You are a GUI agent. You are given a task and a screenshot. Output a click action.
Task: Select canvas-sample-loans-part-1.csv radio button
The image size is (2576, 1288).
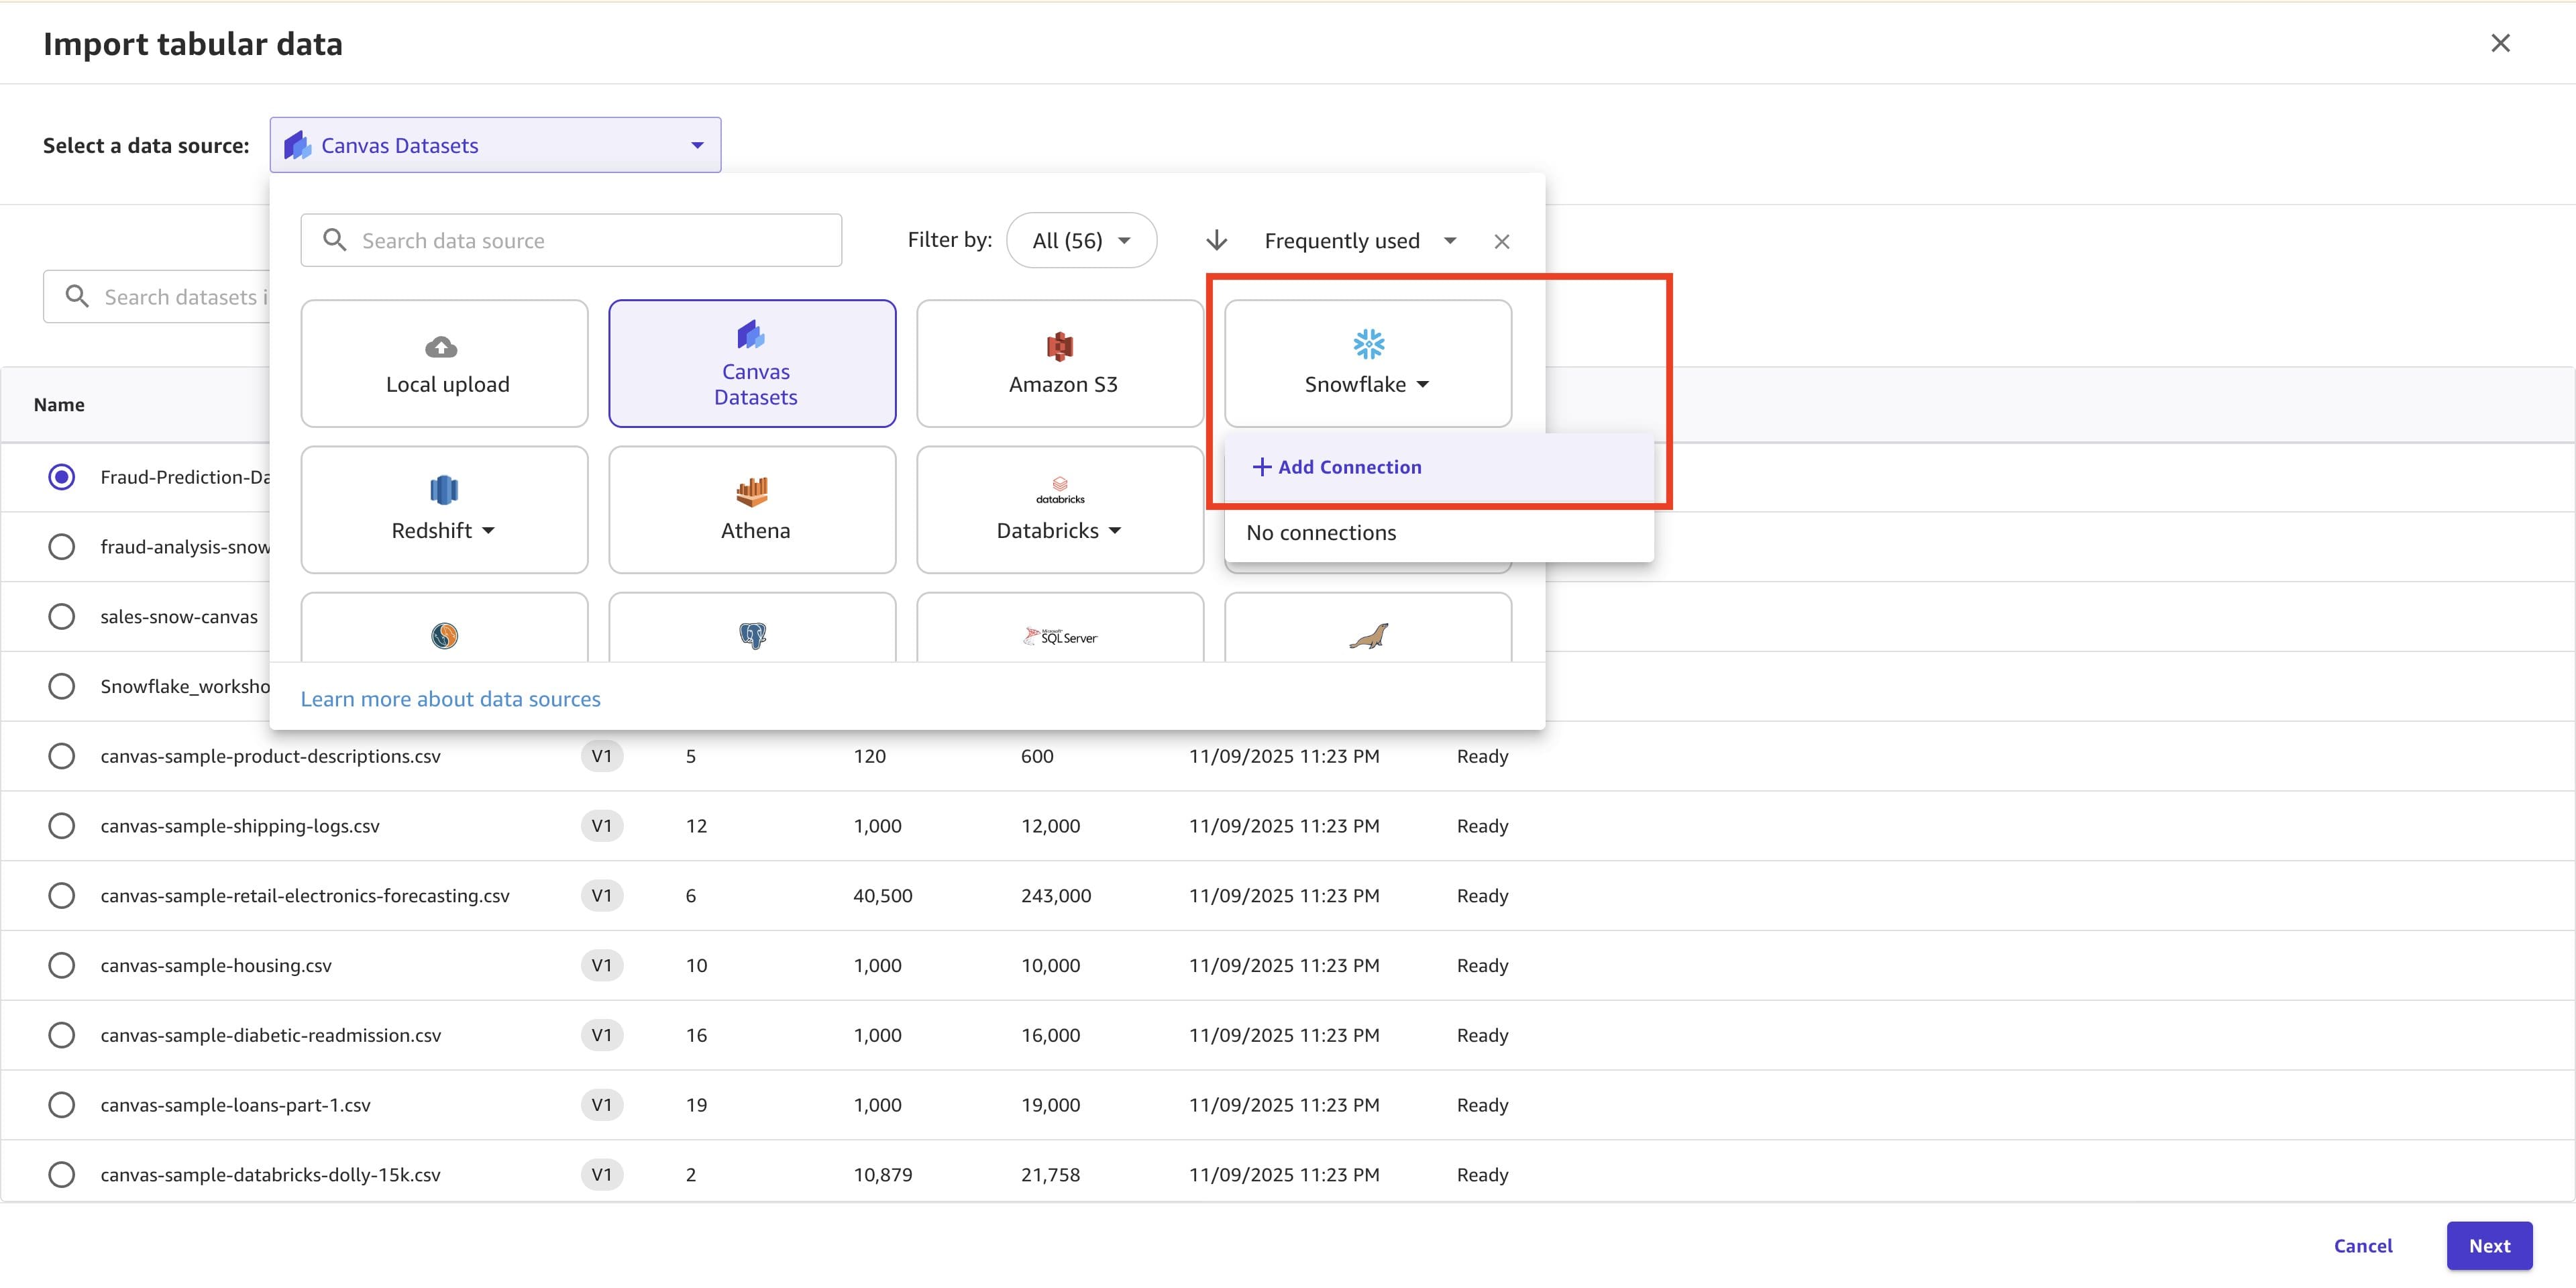[62, 1105]
